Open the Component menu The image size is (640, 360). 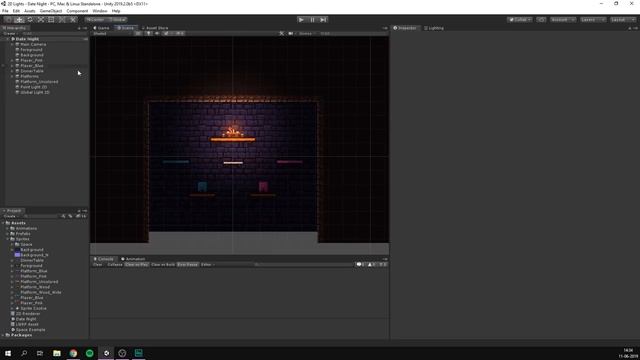[x=77, y=11]
